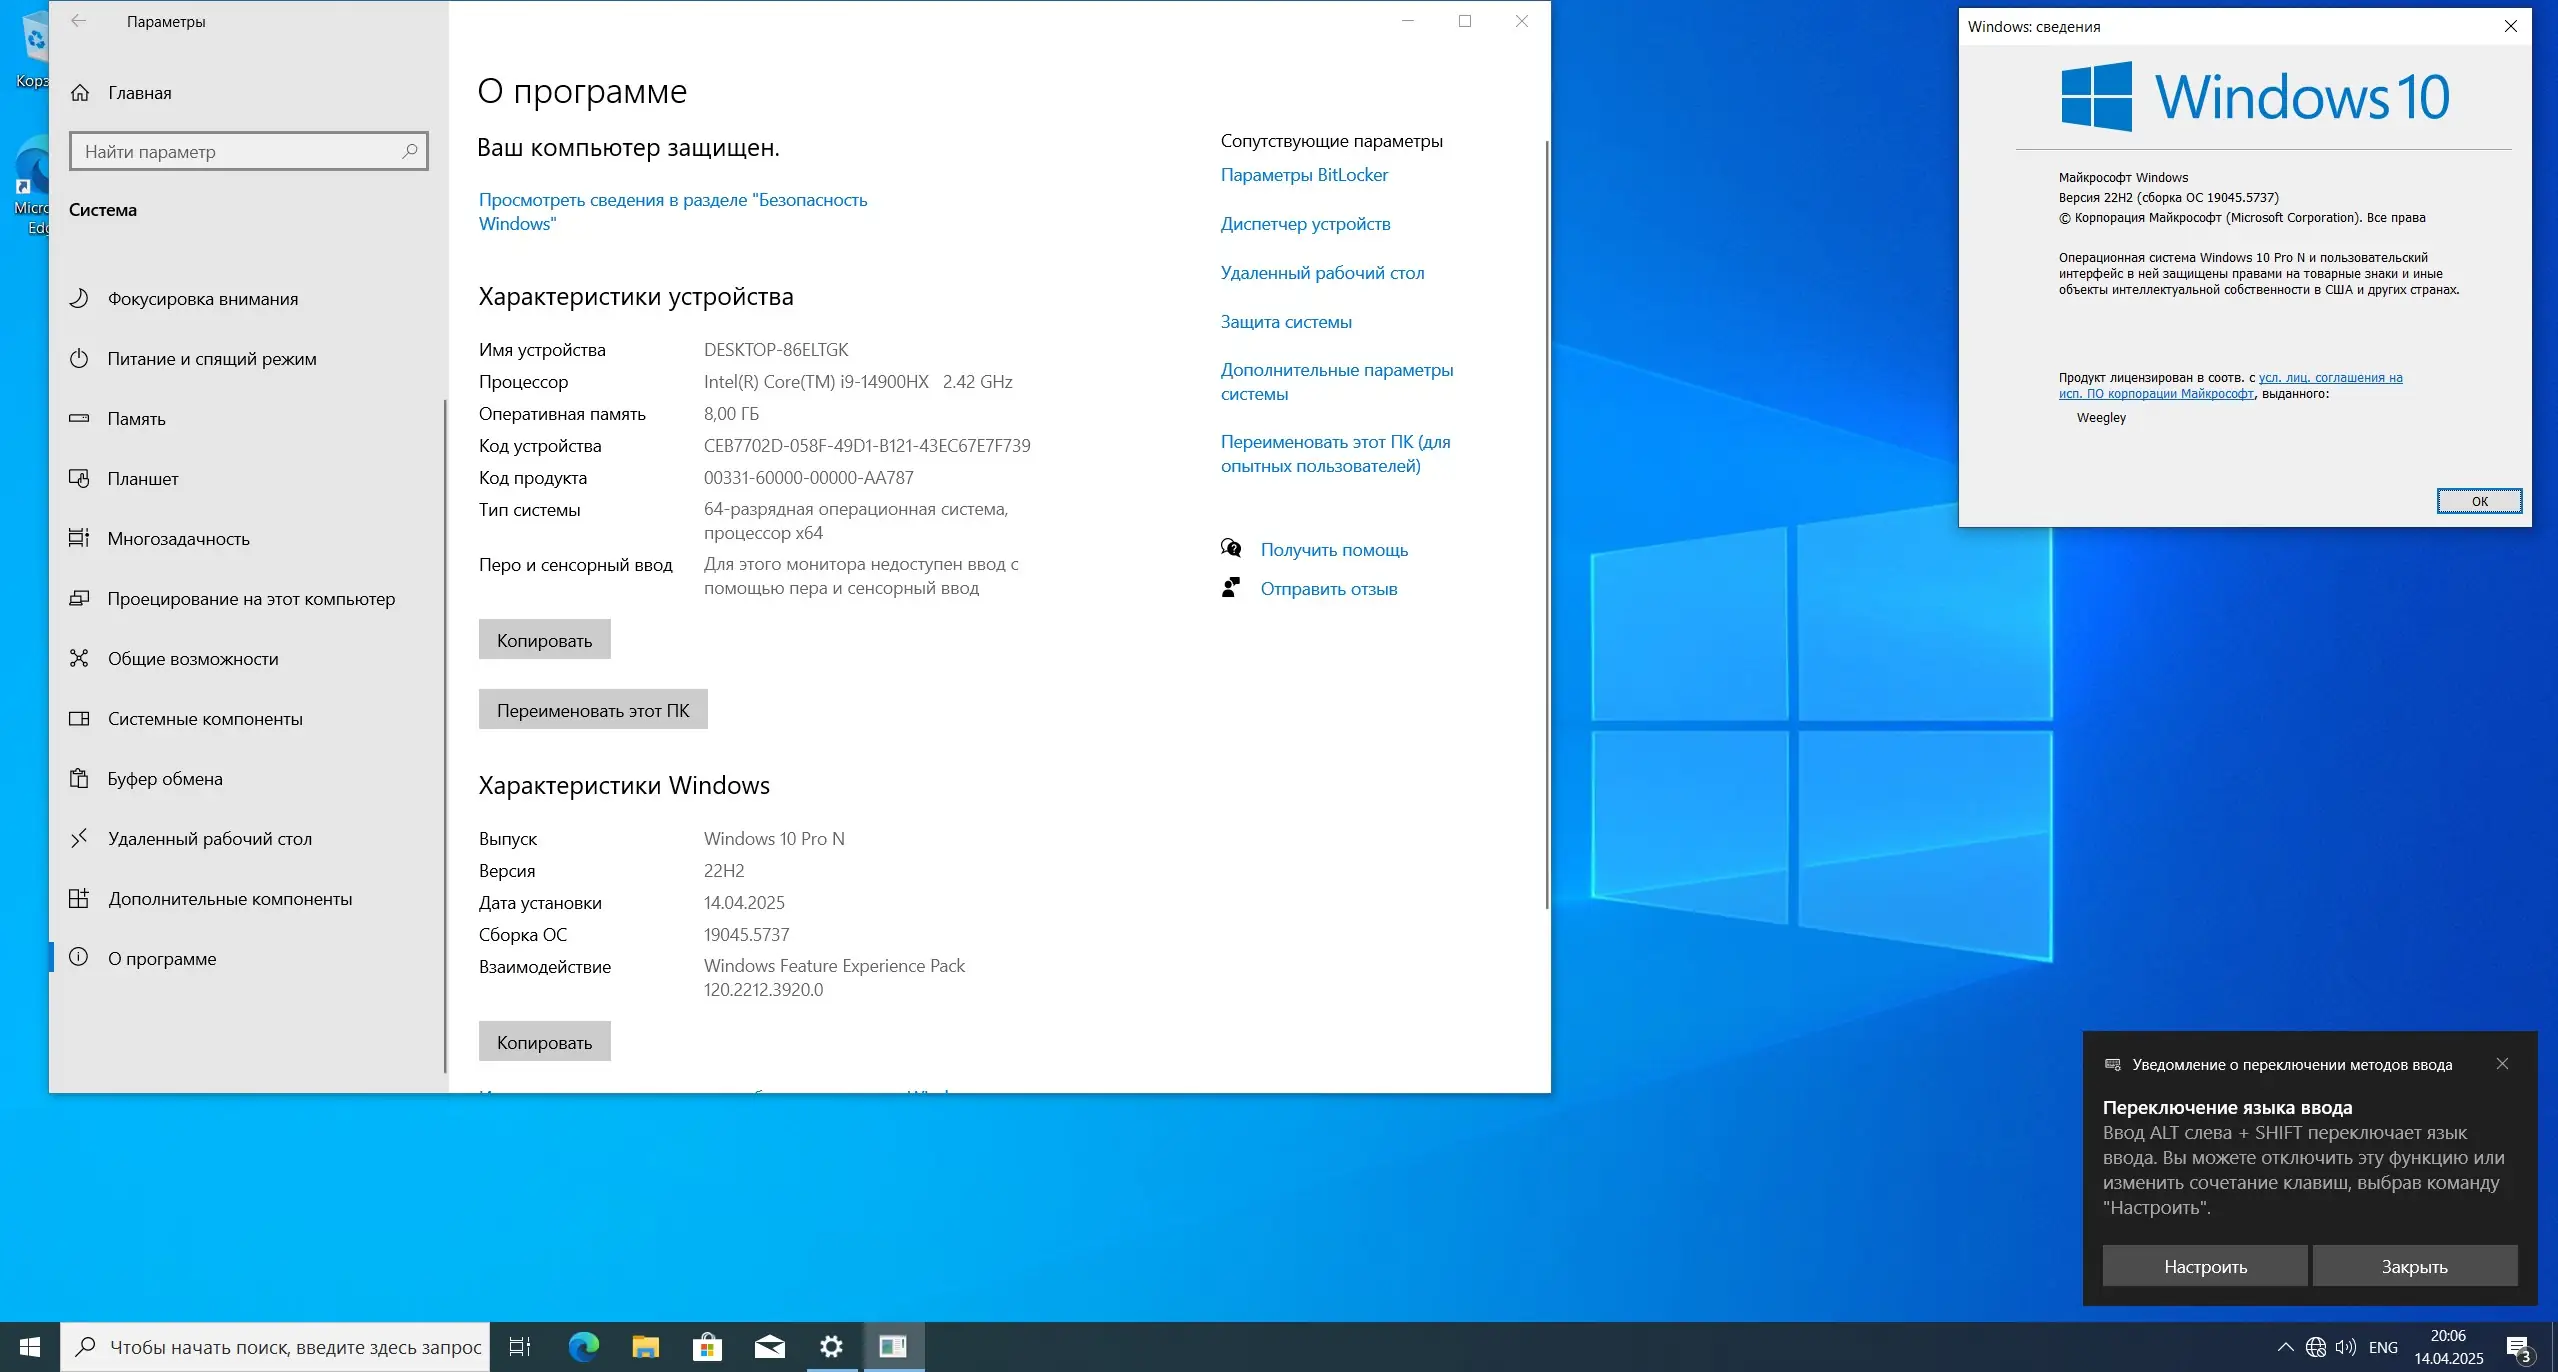The height and width of the screenshot is (1372, 2558).
Task: Click the Microsoft Store taskbar icon
Action: click(707, 1347)
